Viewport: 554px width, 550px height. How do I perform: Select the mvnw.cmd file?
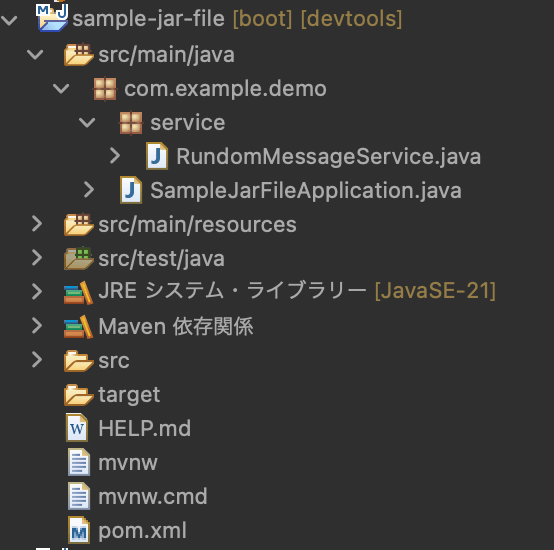pos(137,496)
